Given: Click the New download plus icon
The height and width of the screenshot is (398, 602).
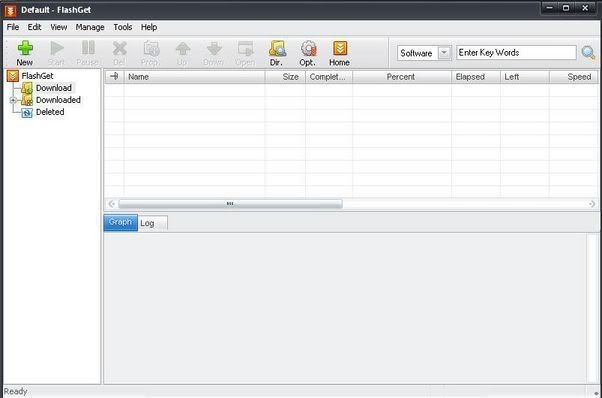Looking at the screenshot, I should click(x=25, y=48).
